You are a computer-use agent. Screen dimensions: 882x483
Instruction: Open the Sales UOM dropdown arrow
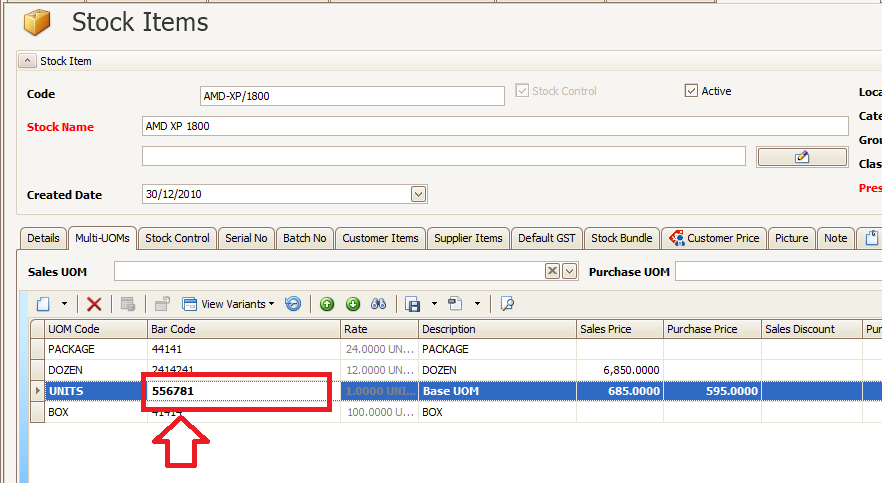click(569, 271)
